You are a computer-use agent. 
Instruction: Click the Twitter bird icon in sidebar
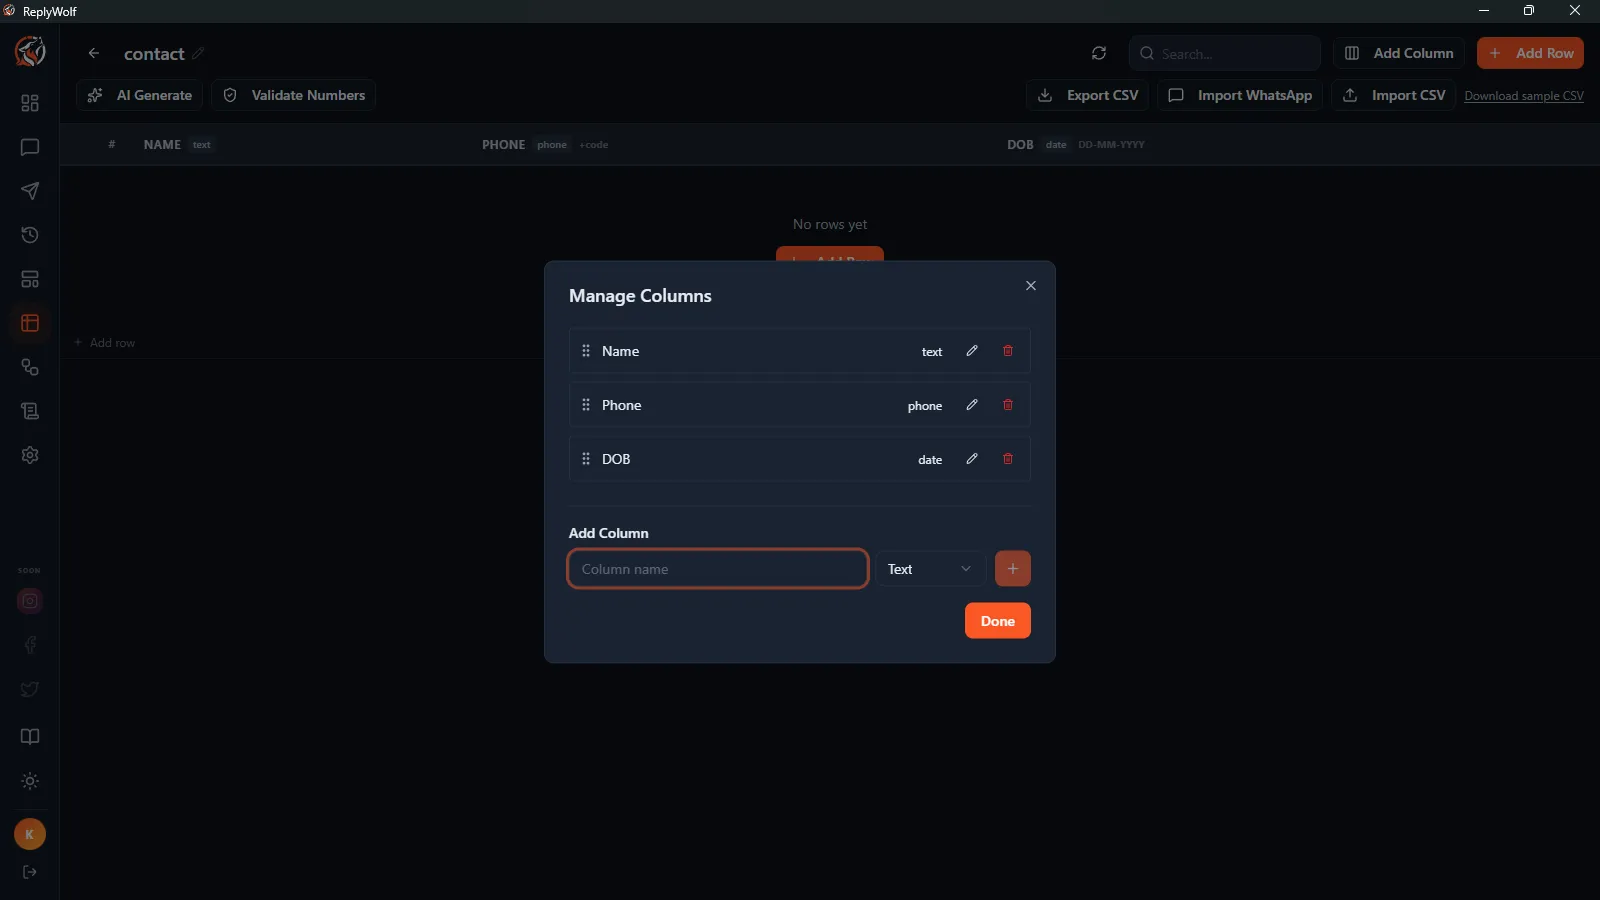pyautogui.click(x=30, y=689)
